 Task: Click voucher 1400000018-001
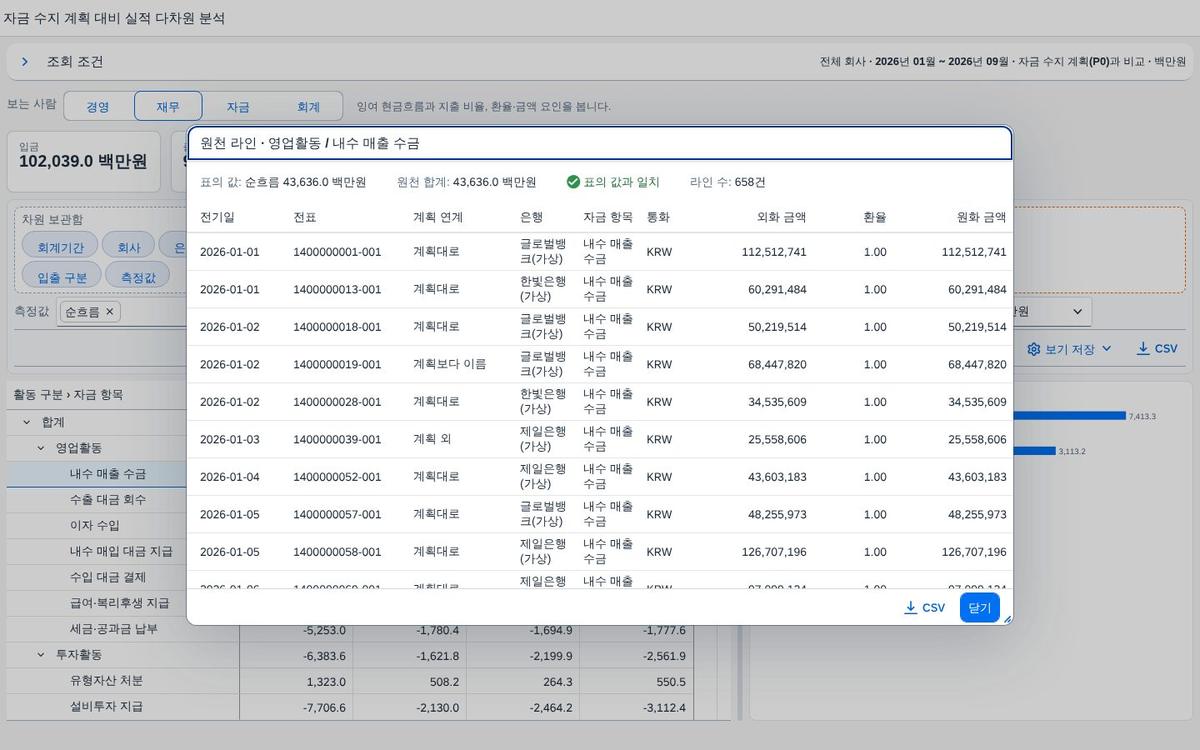337,327
